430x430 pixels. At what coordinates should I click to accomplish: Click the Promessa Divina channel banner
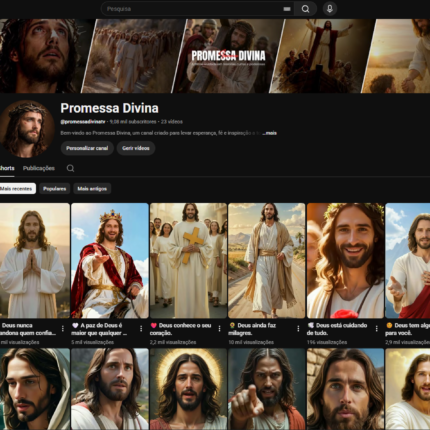coord(215,56)
